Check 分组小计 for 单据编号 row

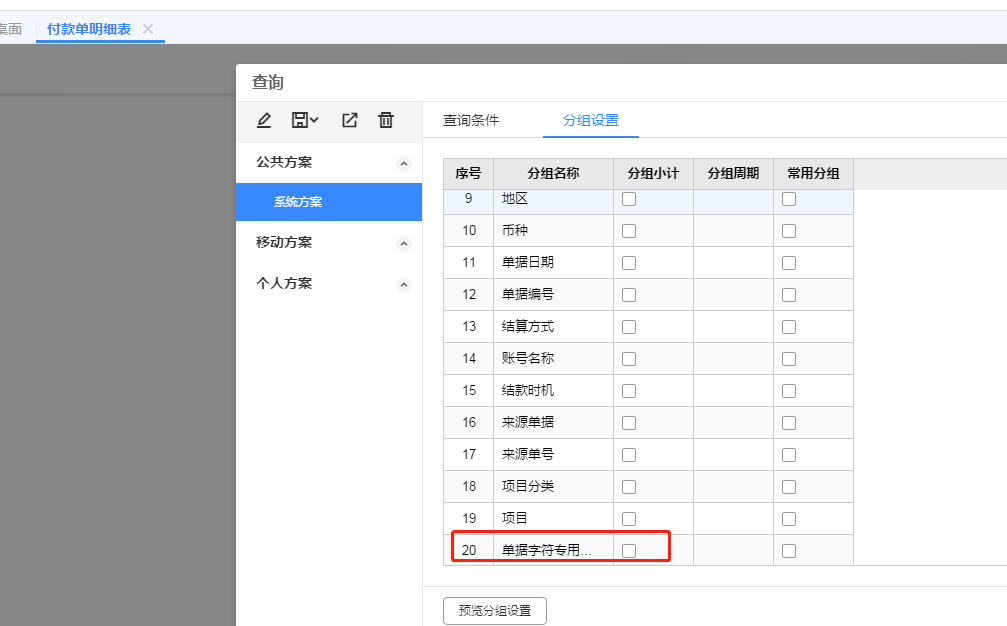pos(629,295)
